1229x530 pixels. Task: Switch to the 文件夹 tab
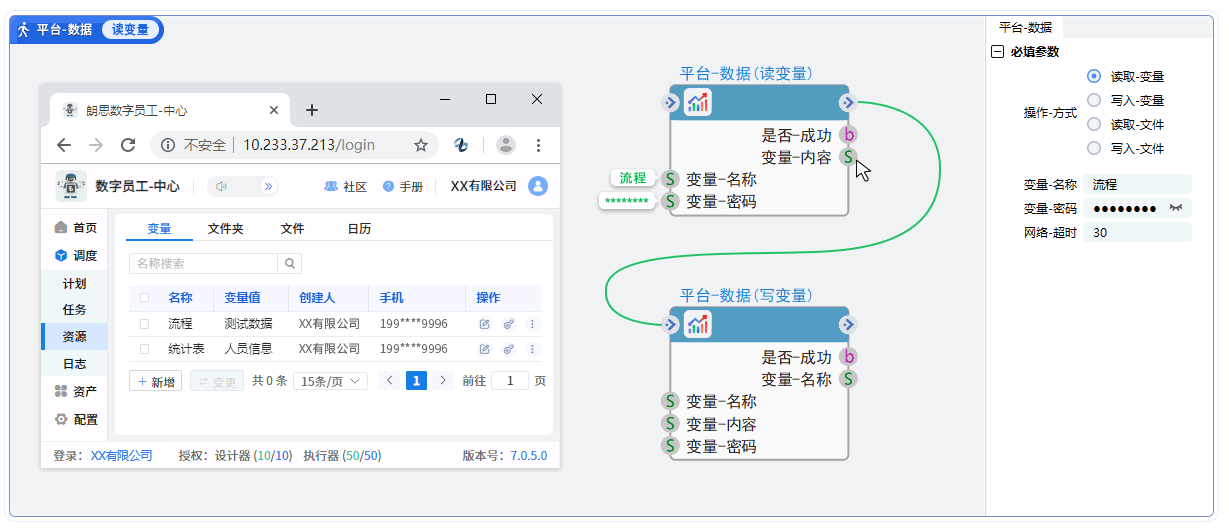[x=225, y=229]
